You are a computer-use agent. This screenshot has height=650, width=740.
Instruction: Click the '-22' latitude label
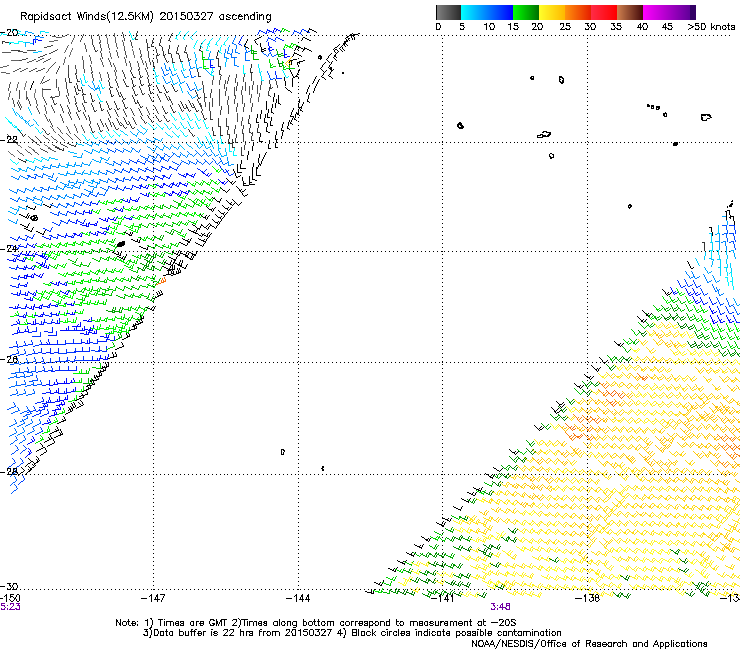[x=9, y=140]
